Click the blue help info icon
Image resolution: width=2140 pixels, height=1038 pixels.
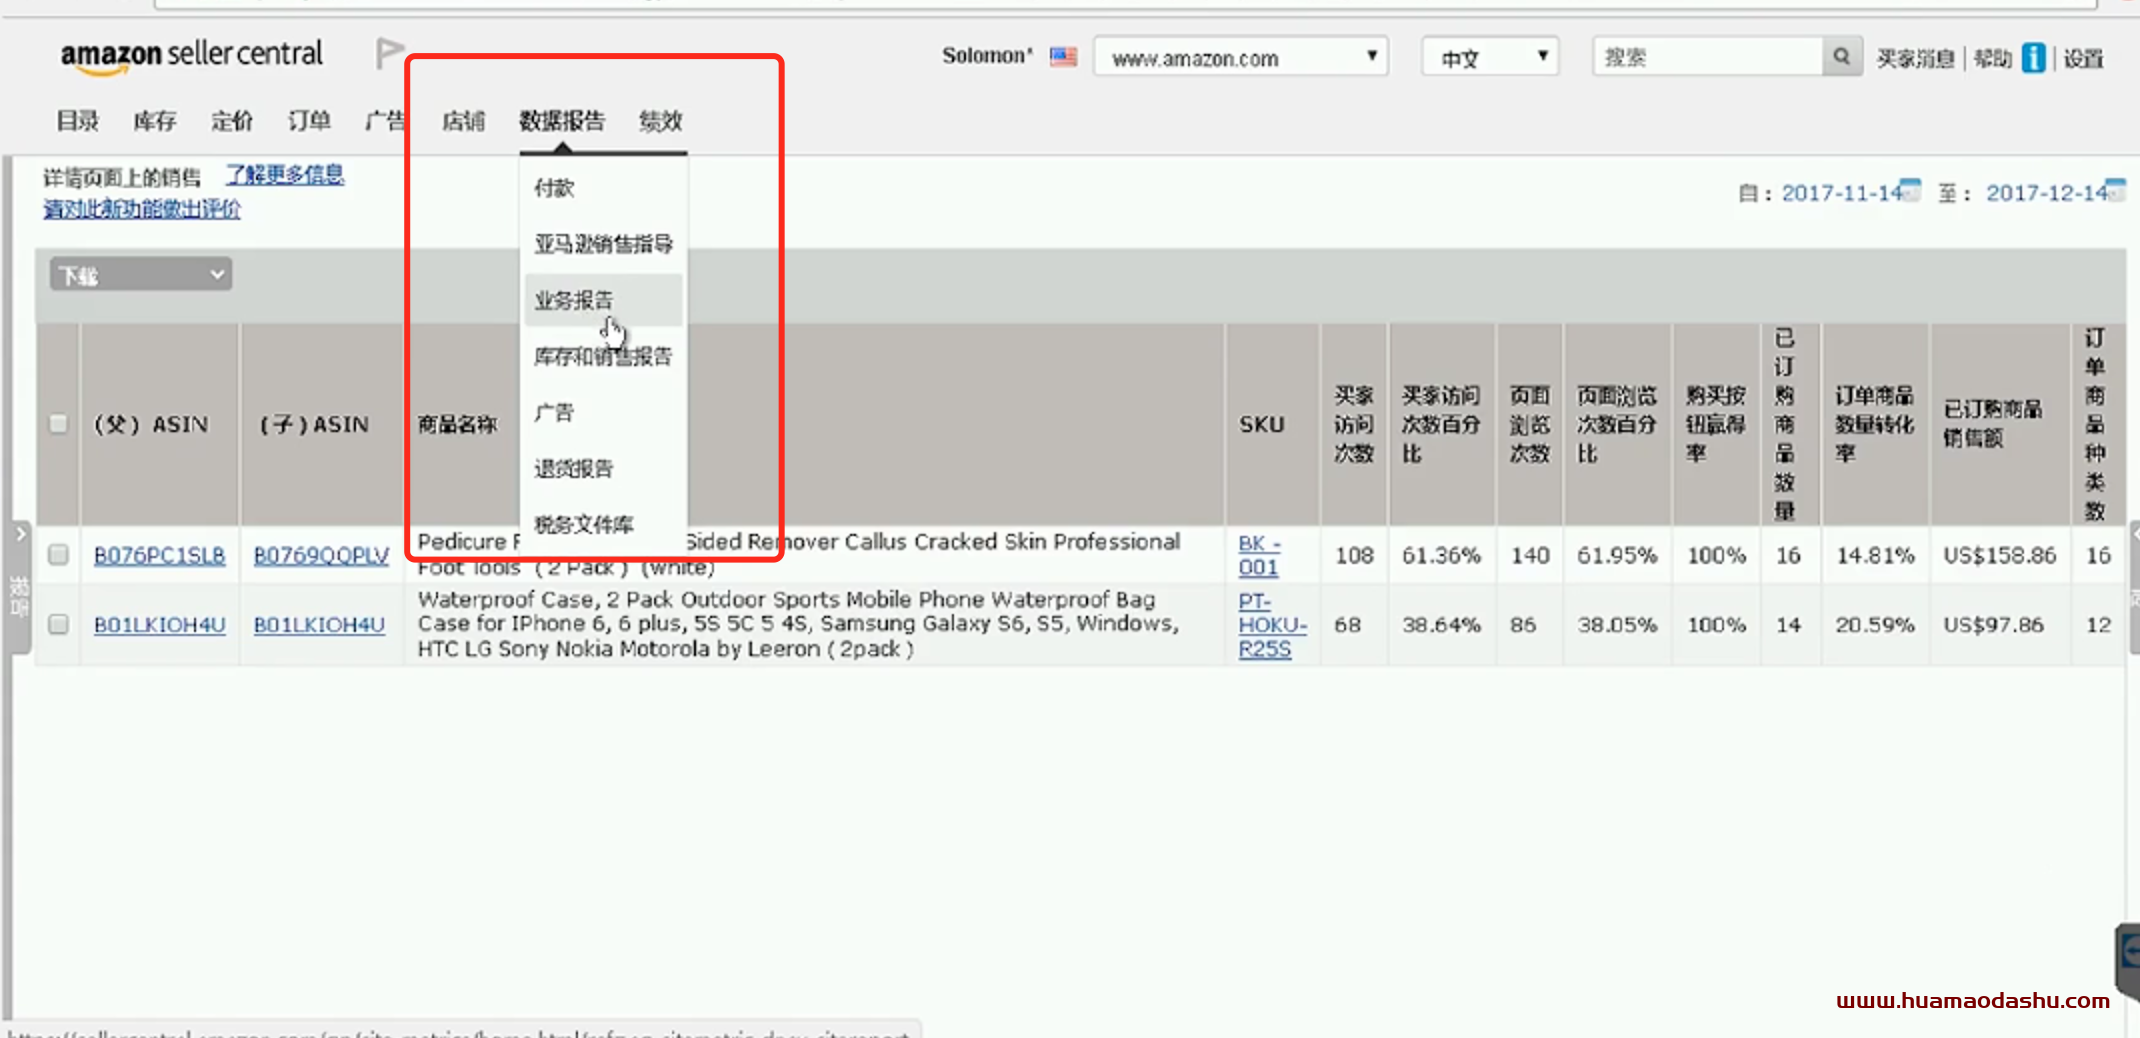pos(2033,58)
